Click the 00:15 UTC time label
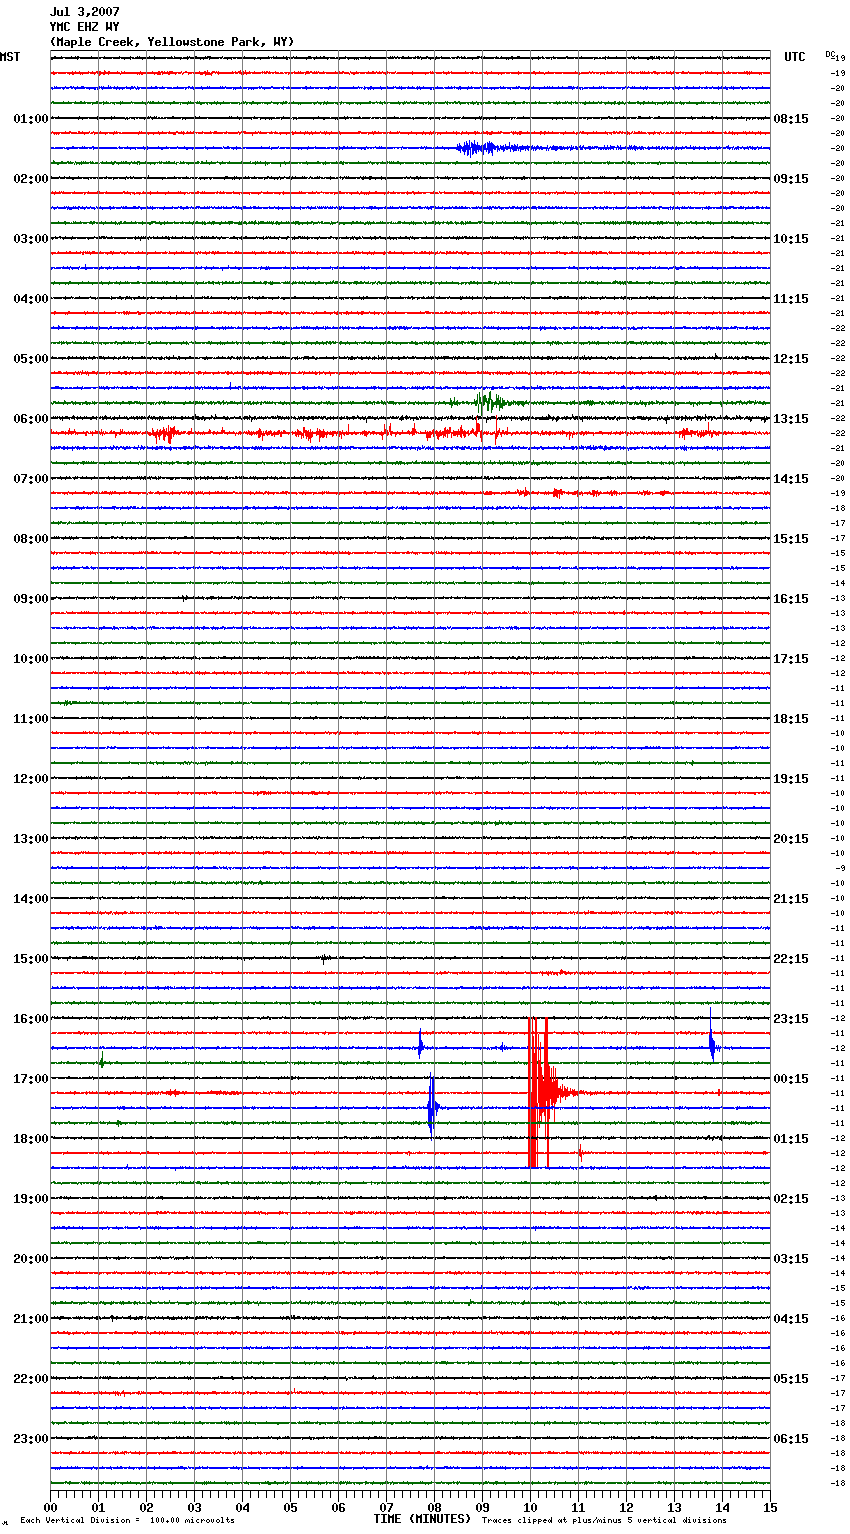This screenshot has height=1534, width=850. [x=791, y=1079]
